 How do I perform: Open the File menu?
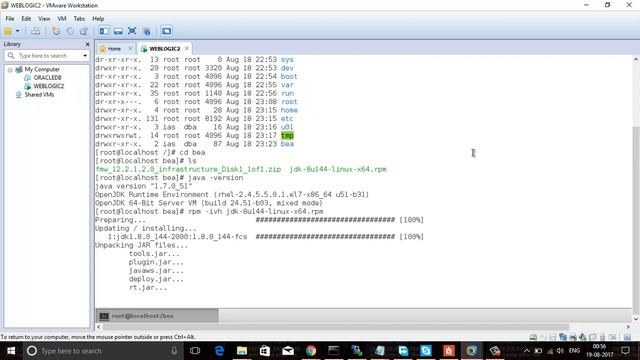[x=10, y=19]
